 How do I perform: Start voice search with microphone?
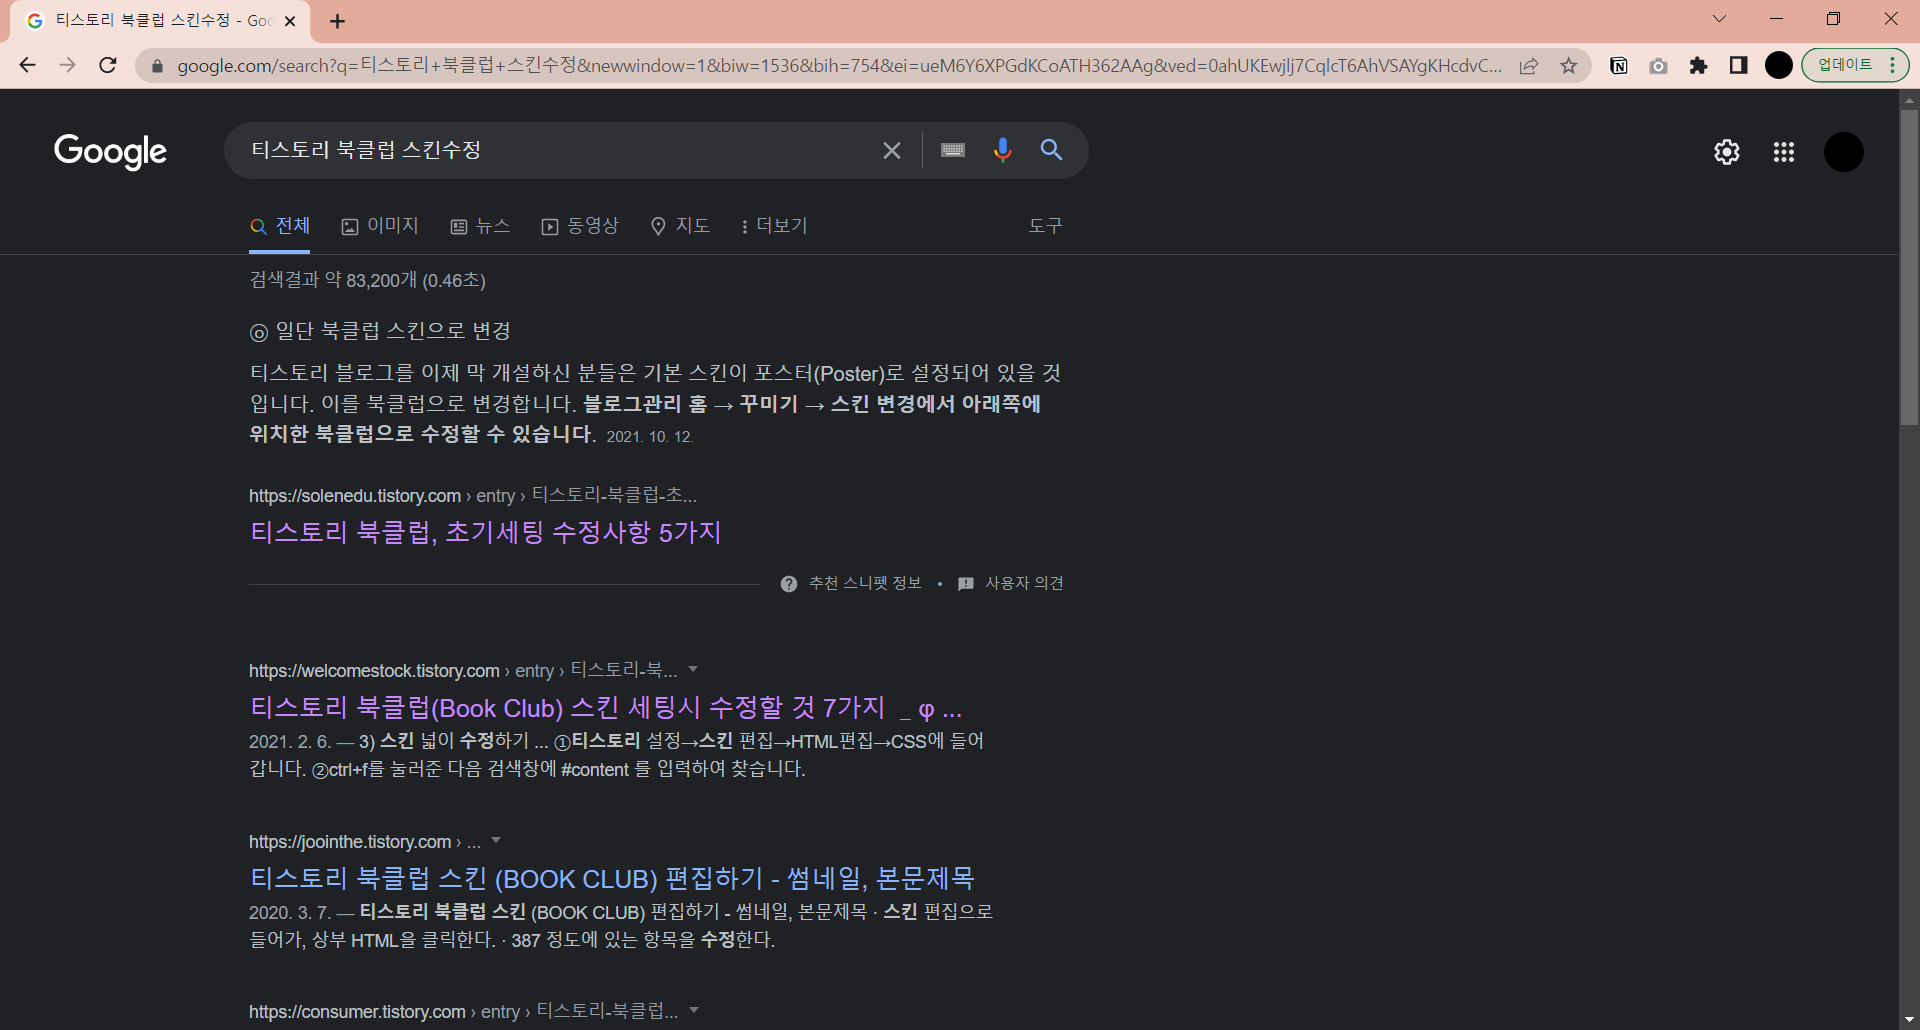click(x=1003, y=150)
